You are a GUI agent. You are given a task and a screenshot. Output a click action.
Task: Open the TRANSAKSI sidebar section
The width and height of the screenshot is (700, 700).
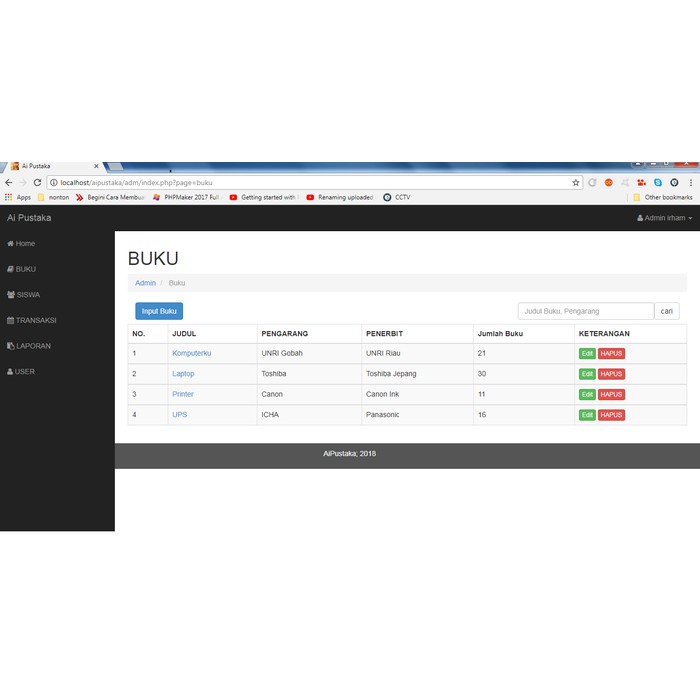(32, 320)
